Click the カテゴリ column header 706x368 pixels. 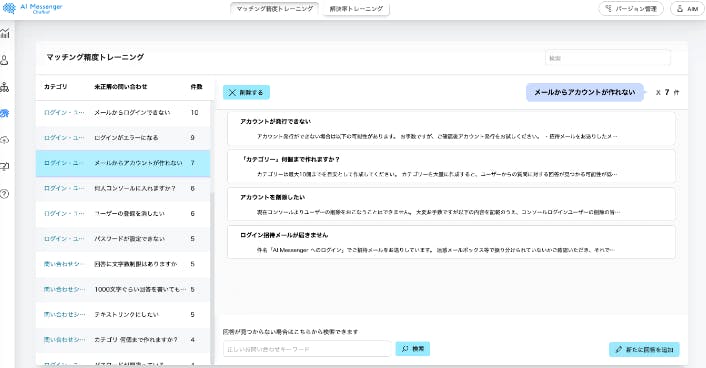tap(55, 86)
